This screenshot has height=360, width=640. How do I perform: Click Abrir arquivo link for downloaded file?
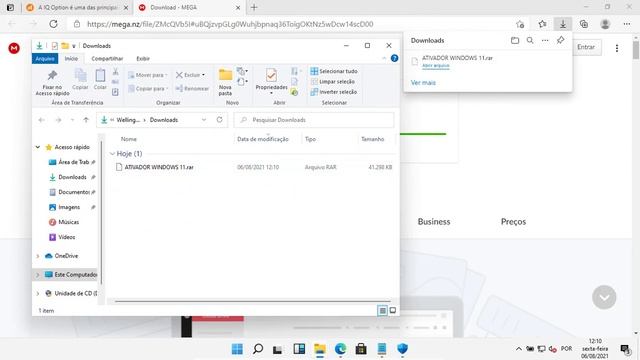click(436, 65)
